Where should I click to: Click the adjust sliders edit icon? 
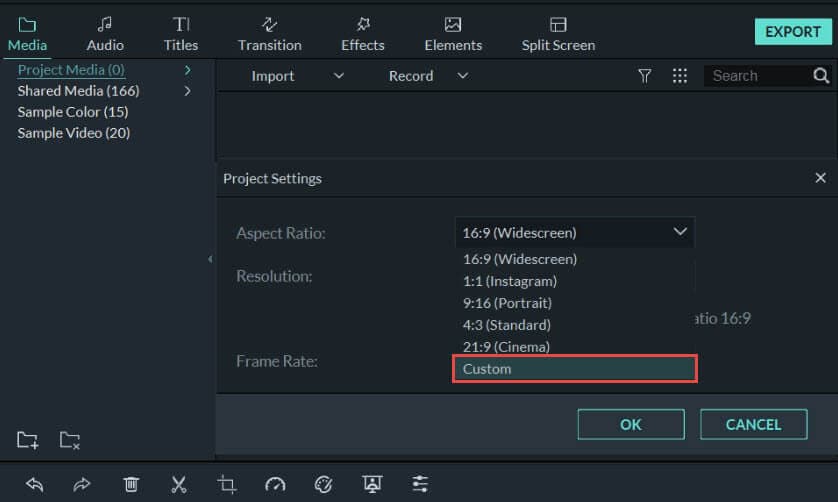(421, 484)
